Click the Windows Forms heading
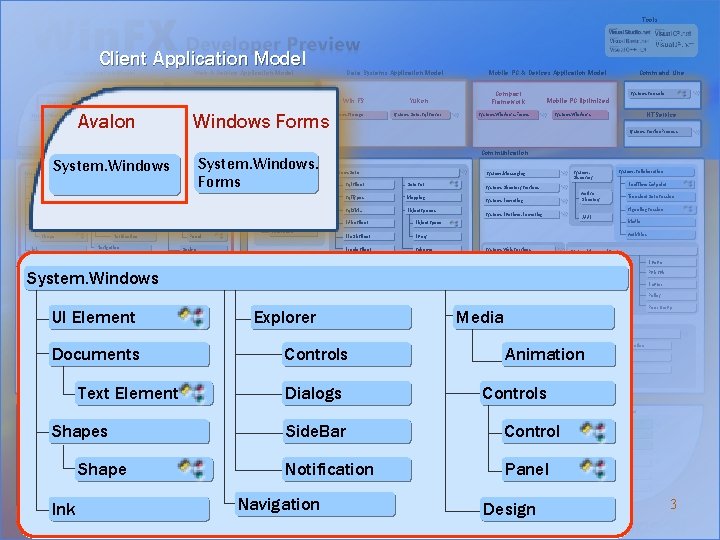This screenshot has height=540, width=720. click(261, 121)
